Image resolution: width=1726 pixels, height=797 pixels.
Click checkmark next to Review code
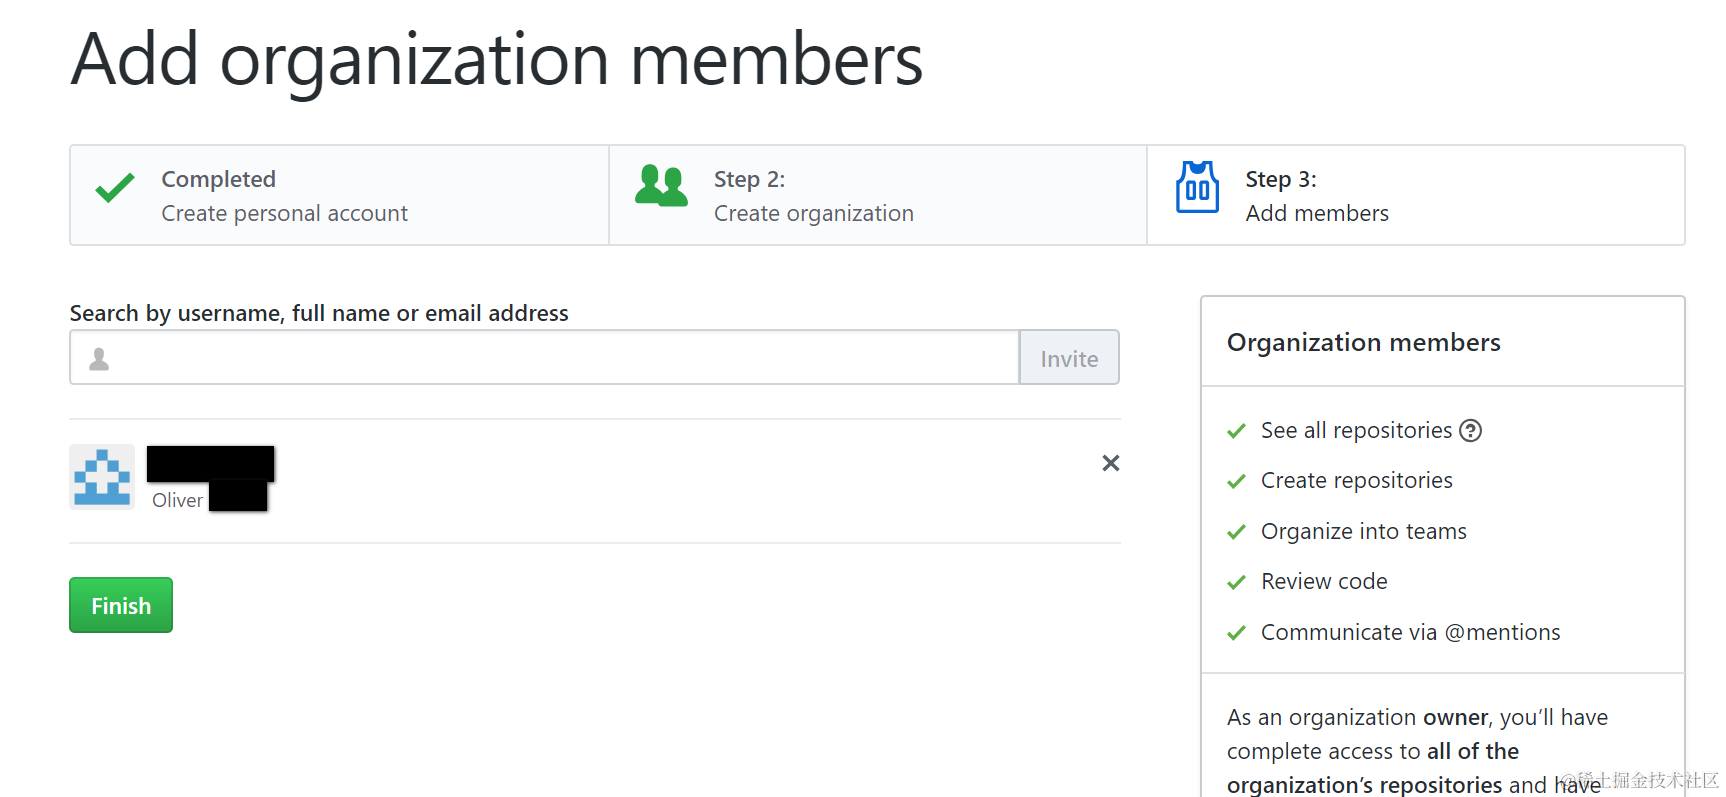[x=1237, y=582]
